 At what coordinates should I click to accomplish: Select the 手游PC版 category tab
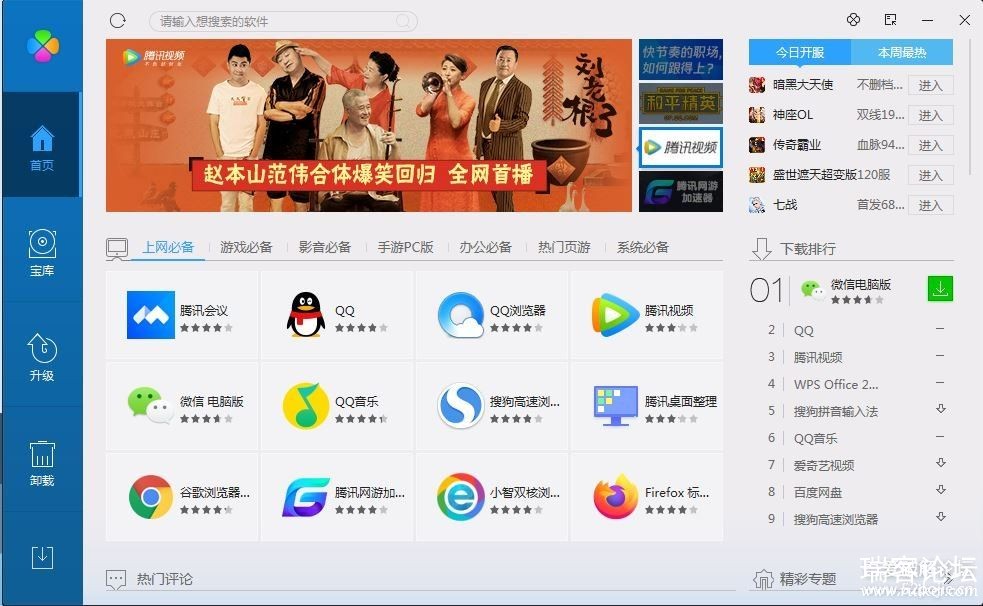pos(406,247)
